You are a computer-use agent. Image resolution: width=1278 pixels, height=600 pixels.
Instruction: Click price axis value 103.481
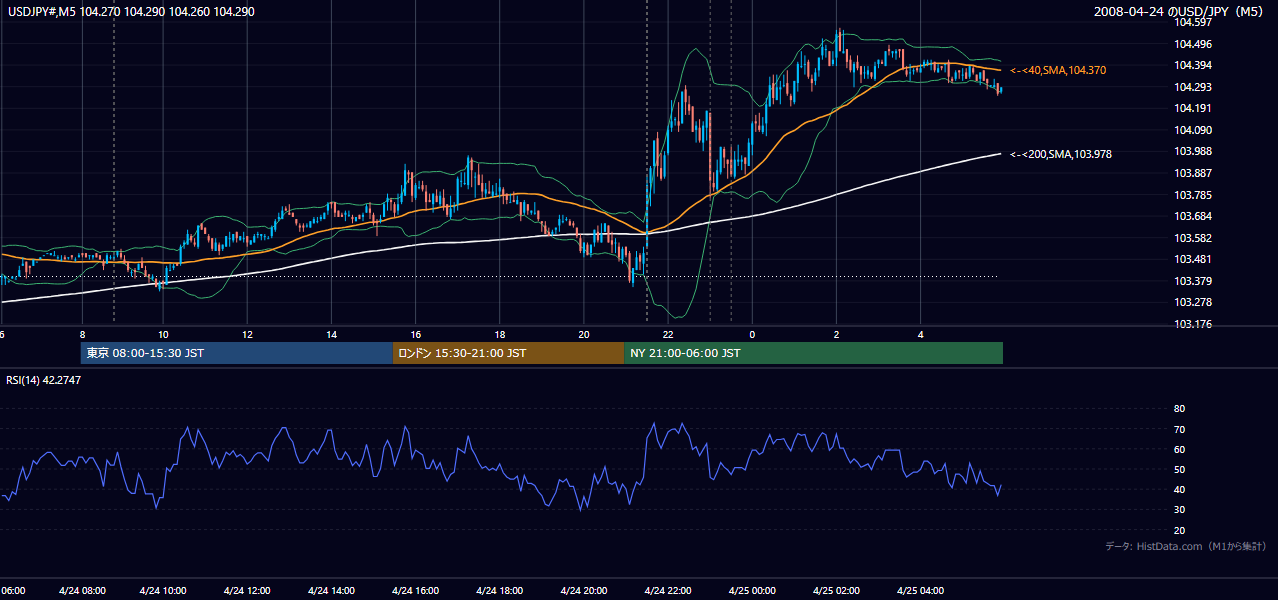(1194, 259)
